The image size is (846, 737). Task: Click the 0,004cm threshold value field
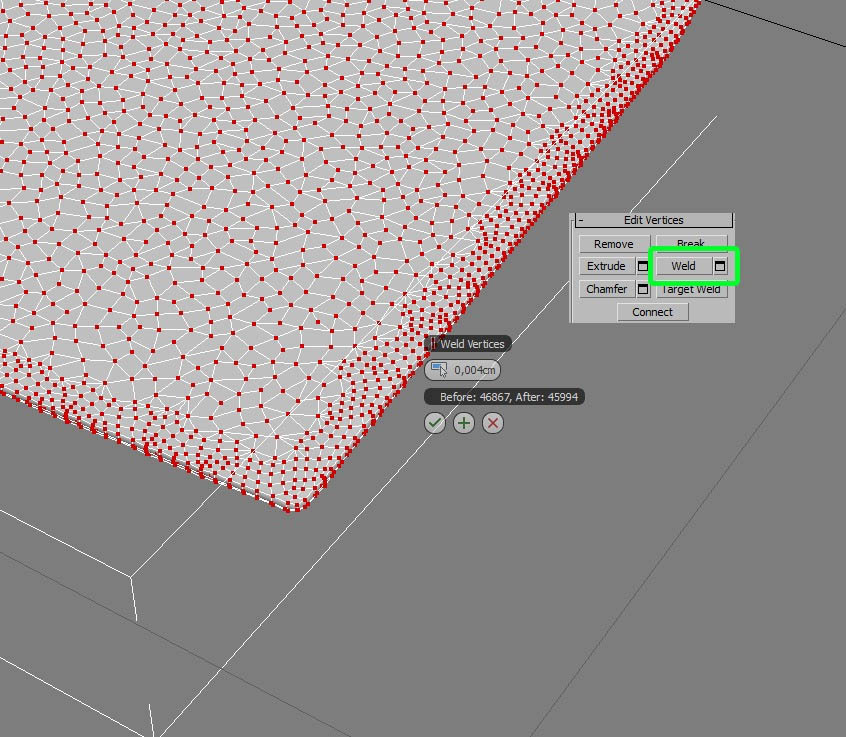coord(474,370)
